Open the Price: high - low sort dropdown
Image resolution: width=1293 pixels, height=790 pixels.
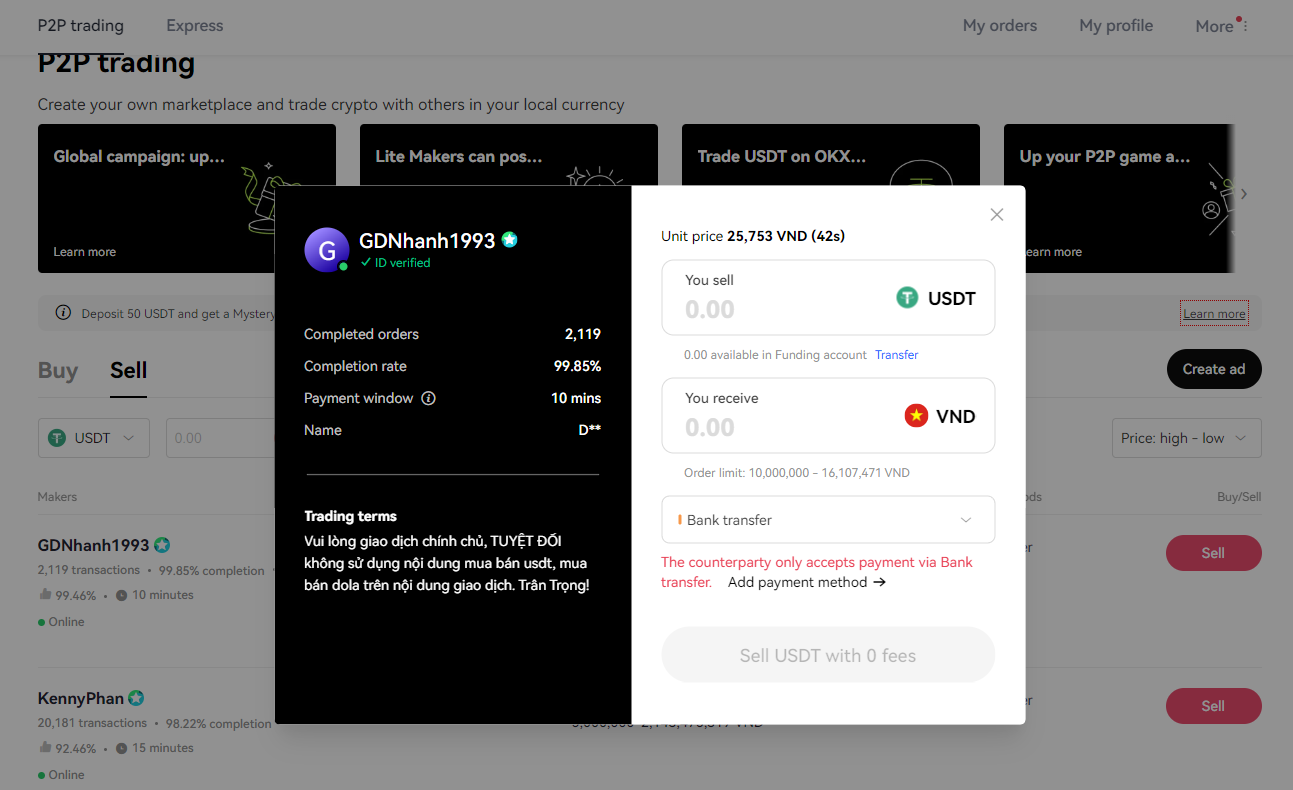point(1186,438)
